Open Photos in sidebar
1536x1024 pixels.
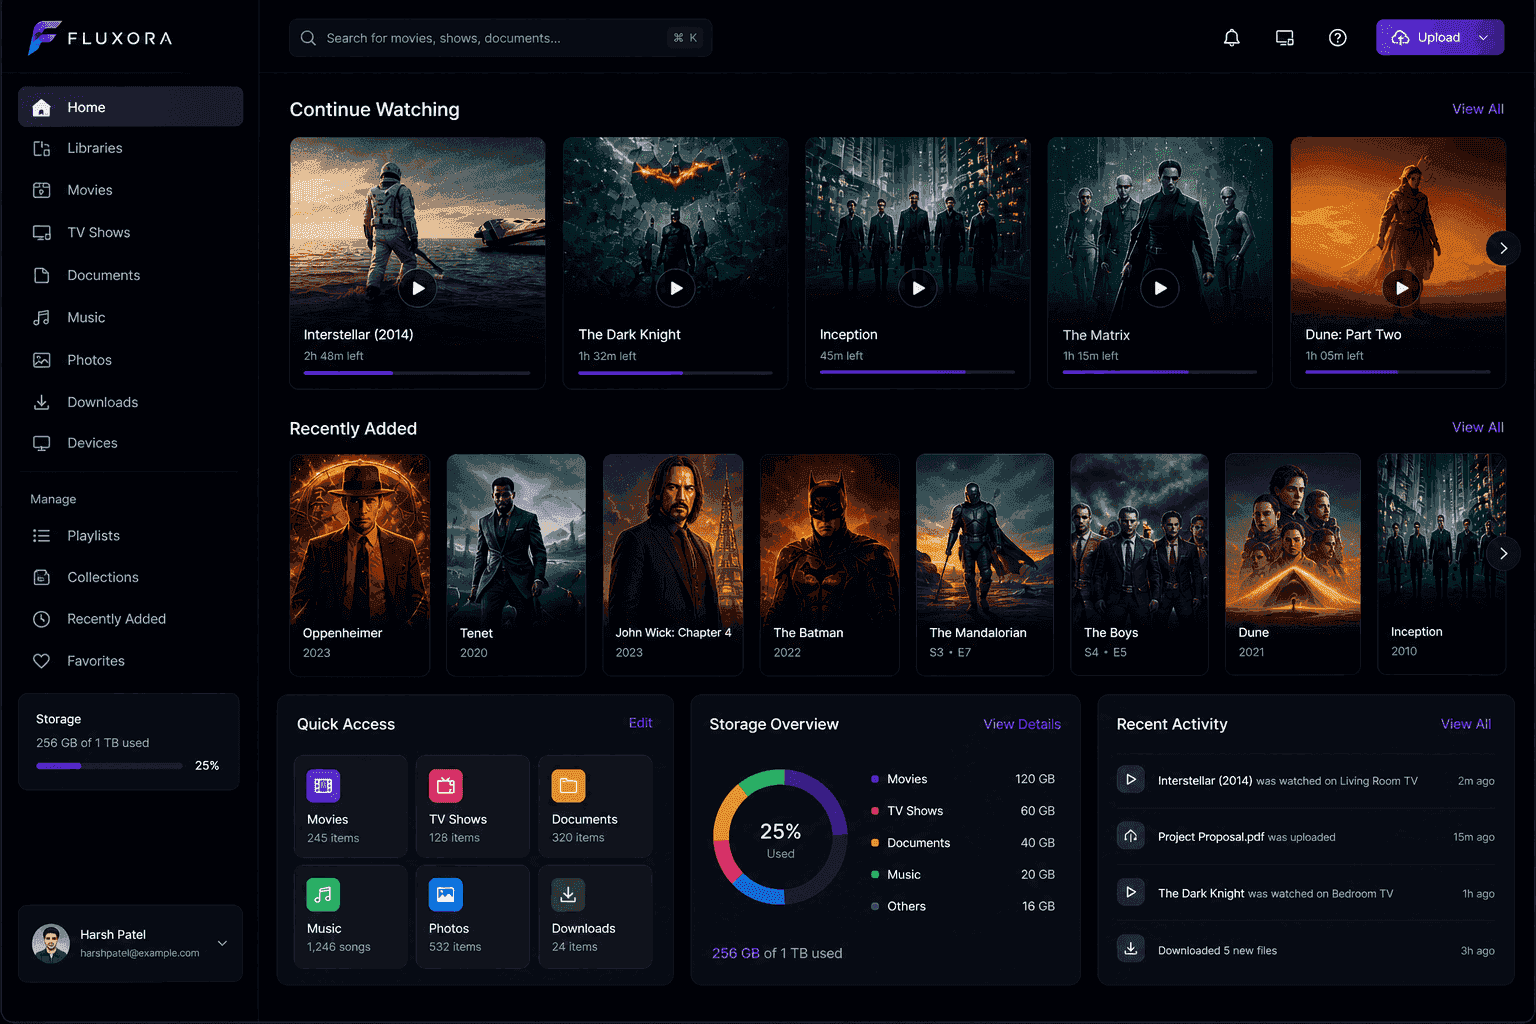pos(130,360)
